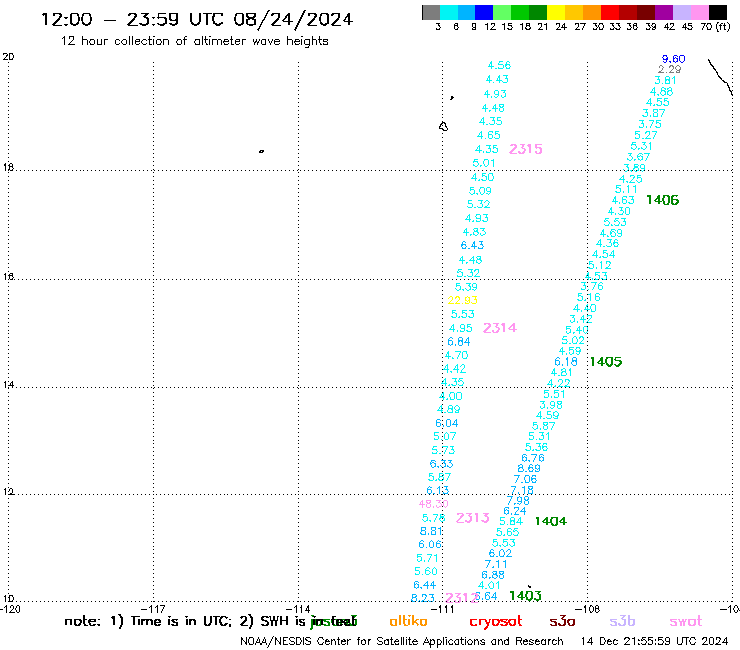The height and width of the screenshot is (650, 740).
Task: Click the bright red 33 ft legend swatch
Action: tap(610, 12)
